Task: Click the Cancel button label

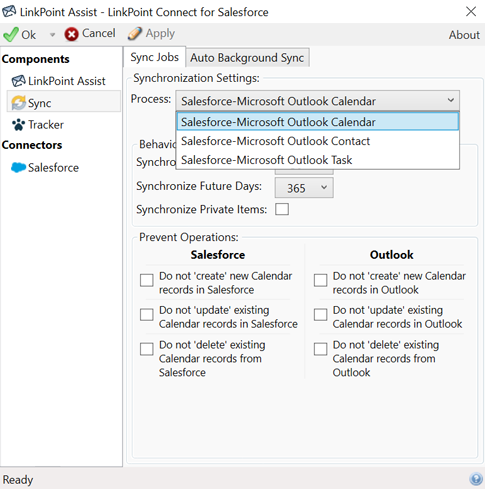Action: pyautogui.click(x=98, y=33)
